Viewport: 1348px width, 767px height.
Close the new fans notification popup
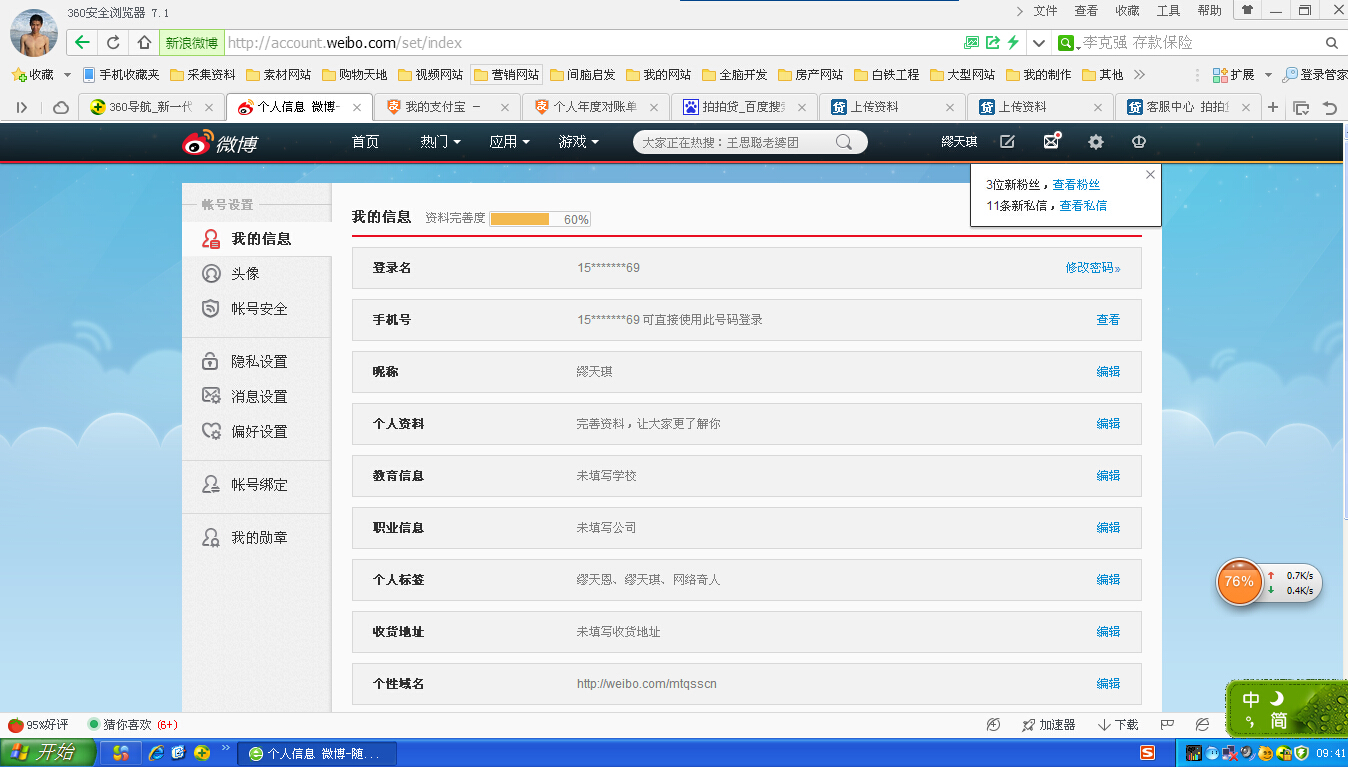coord(1150,174)
